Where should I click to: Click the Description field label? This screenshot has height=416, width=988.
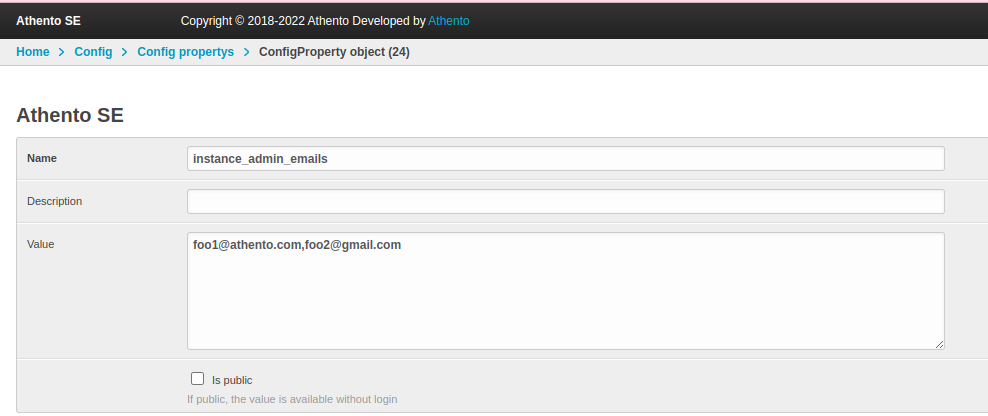pos(54,201)
